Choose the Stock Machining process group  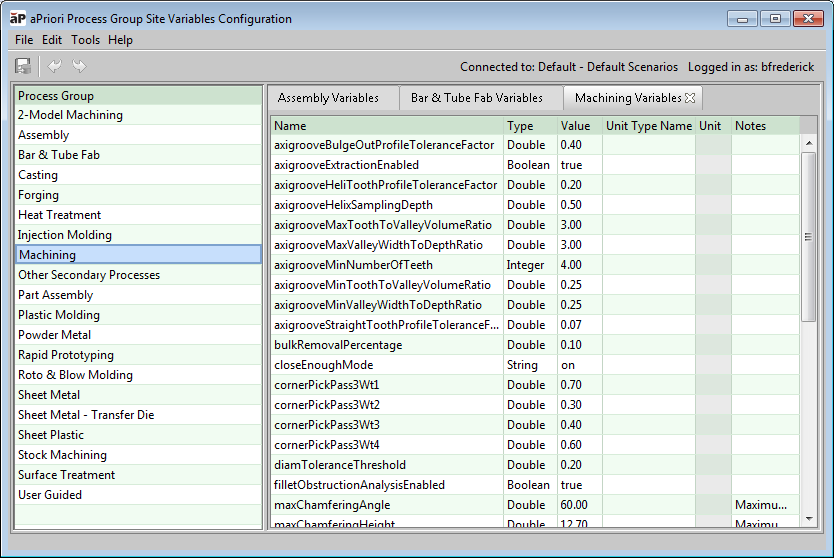click(x=62, y=455)
